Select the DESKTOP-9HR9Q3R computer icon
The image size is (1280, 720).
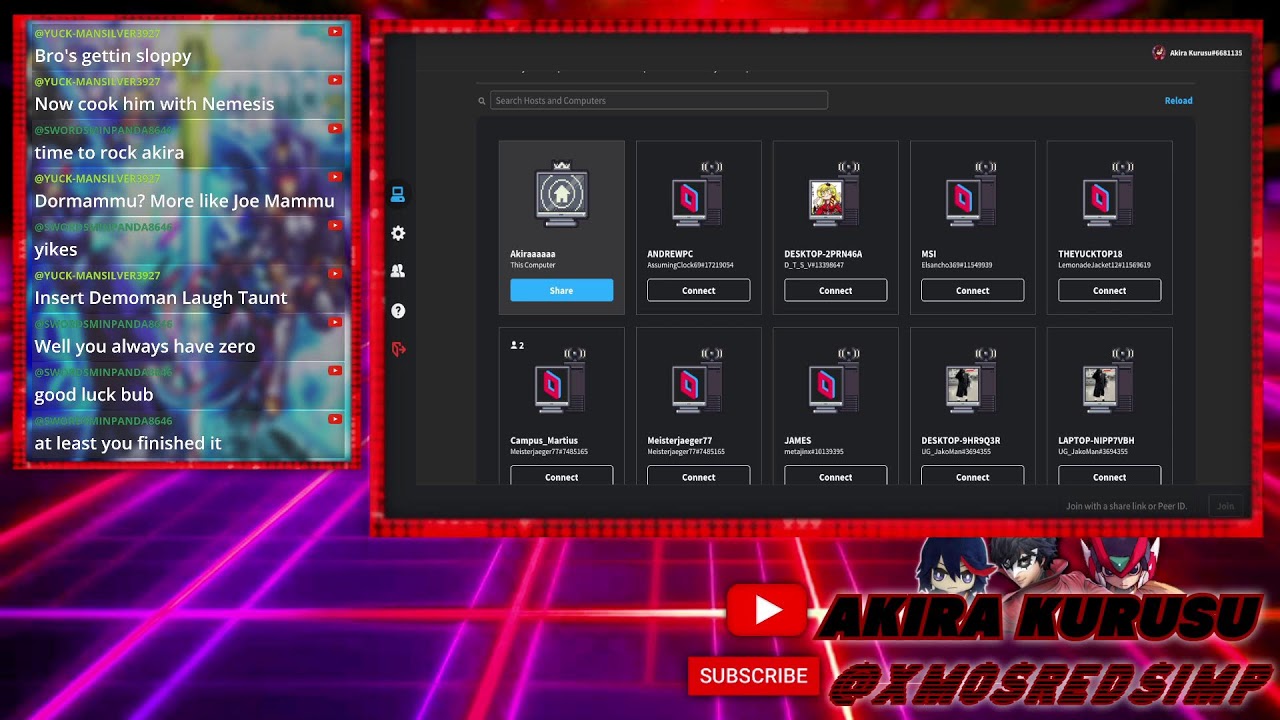(972, 381)
